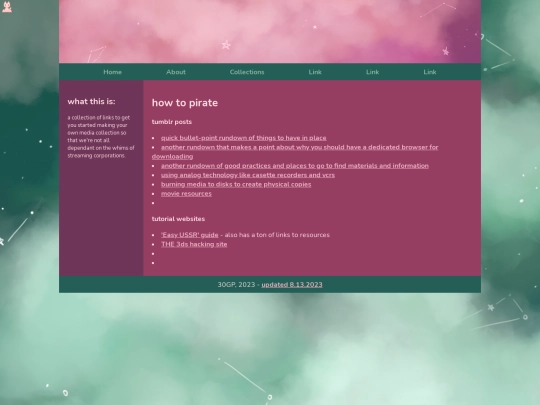Click the updated 8.13.2023 footer link
This screenshot has height=405, width=540.
point(292,284)
